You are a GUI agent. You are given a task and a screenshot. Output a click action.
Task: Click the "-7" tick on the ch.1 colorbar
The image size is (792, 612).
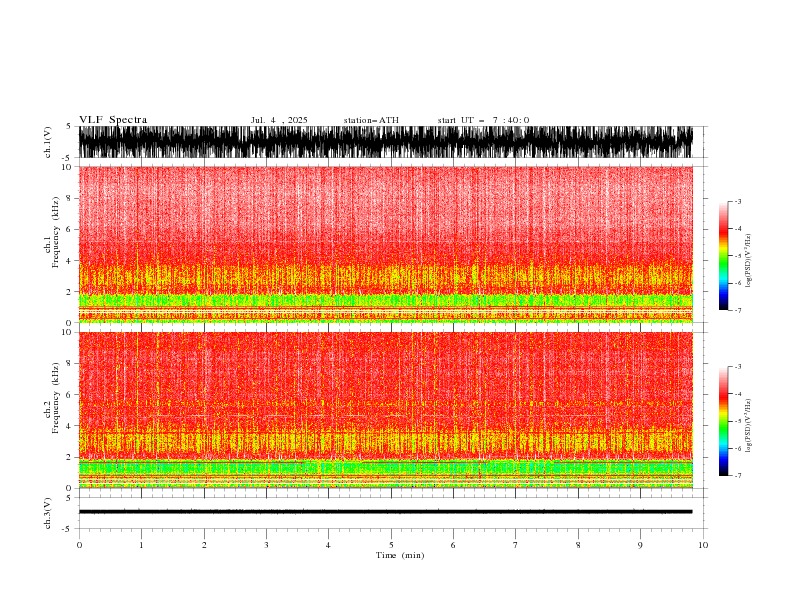click(738, 310)
